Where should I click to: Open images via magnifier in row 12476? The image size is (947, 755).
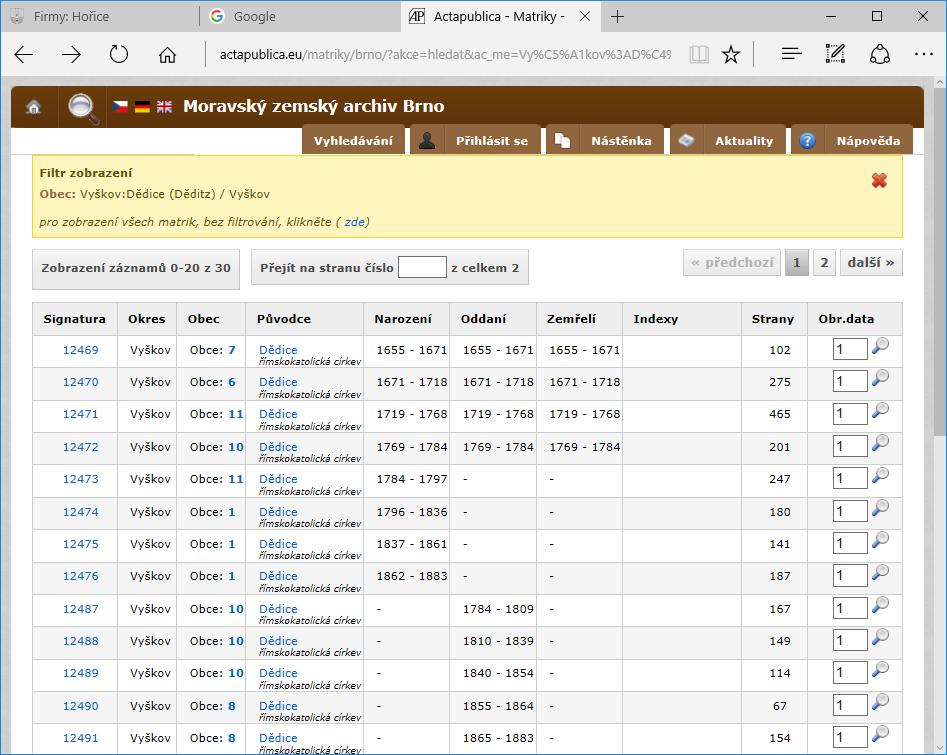click(x=881, y=572)
